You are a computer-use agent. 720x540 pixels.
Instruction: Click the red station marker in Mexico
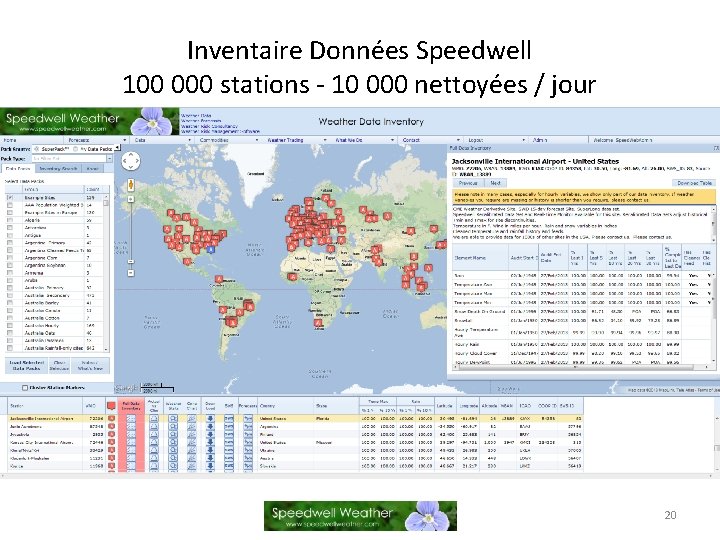pos(187,262)
